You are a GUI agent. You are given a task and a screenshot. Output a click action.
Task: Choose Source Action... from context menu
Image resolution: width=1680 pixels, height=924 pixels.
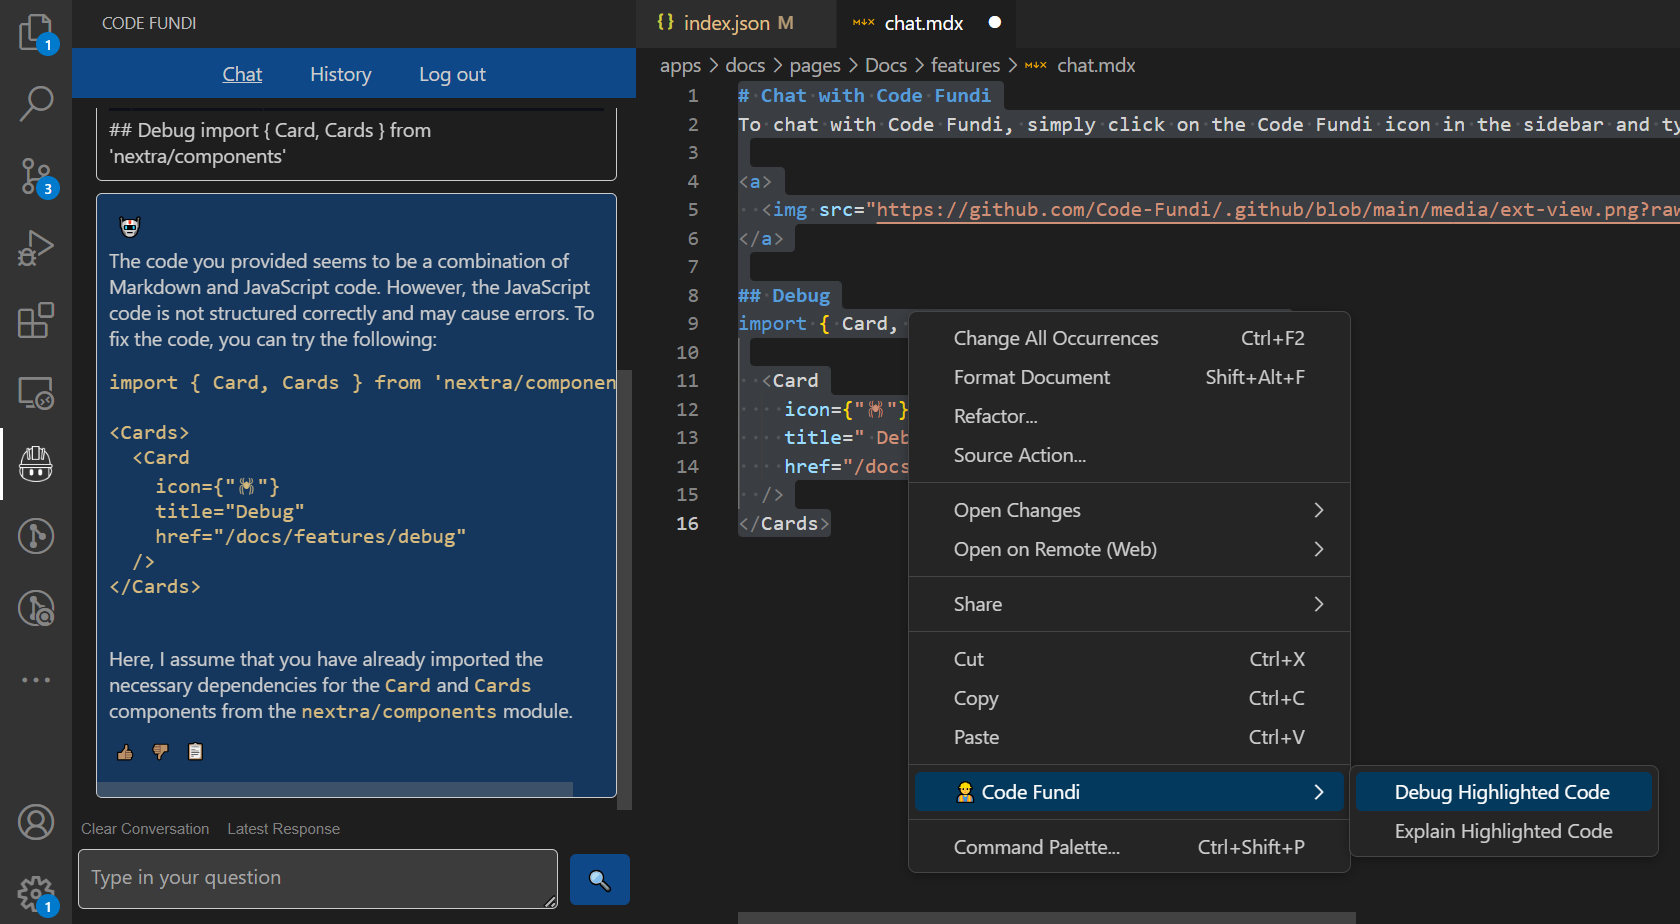[x=1129, y=455]
